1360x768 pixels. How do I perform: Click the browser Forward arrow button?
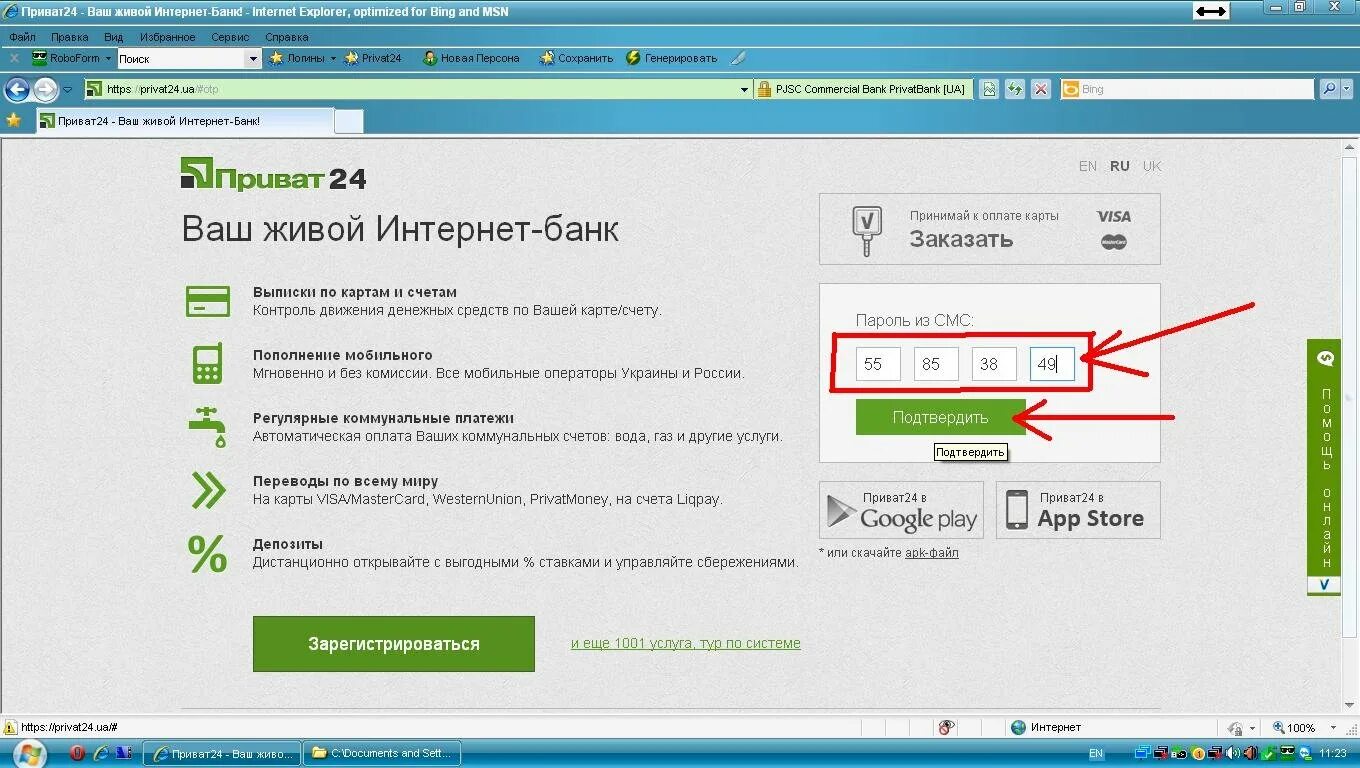click(45, 89)
